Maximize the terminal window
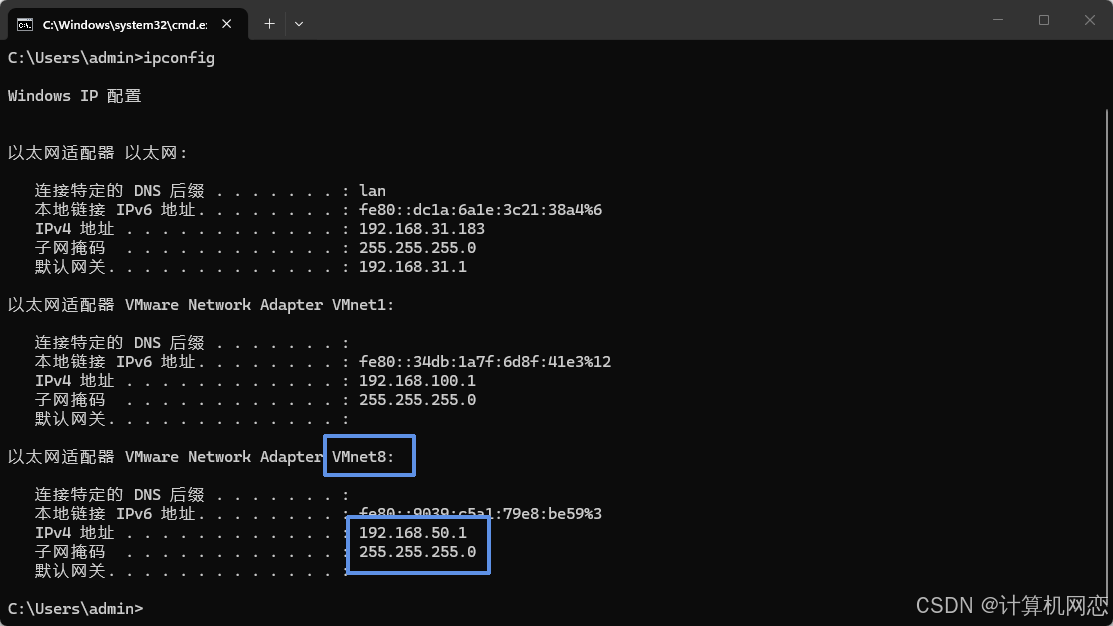This screenshot has width=1113, height=626. (x=1043, y=21)
